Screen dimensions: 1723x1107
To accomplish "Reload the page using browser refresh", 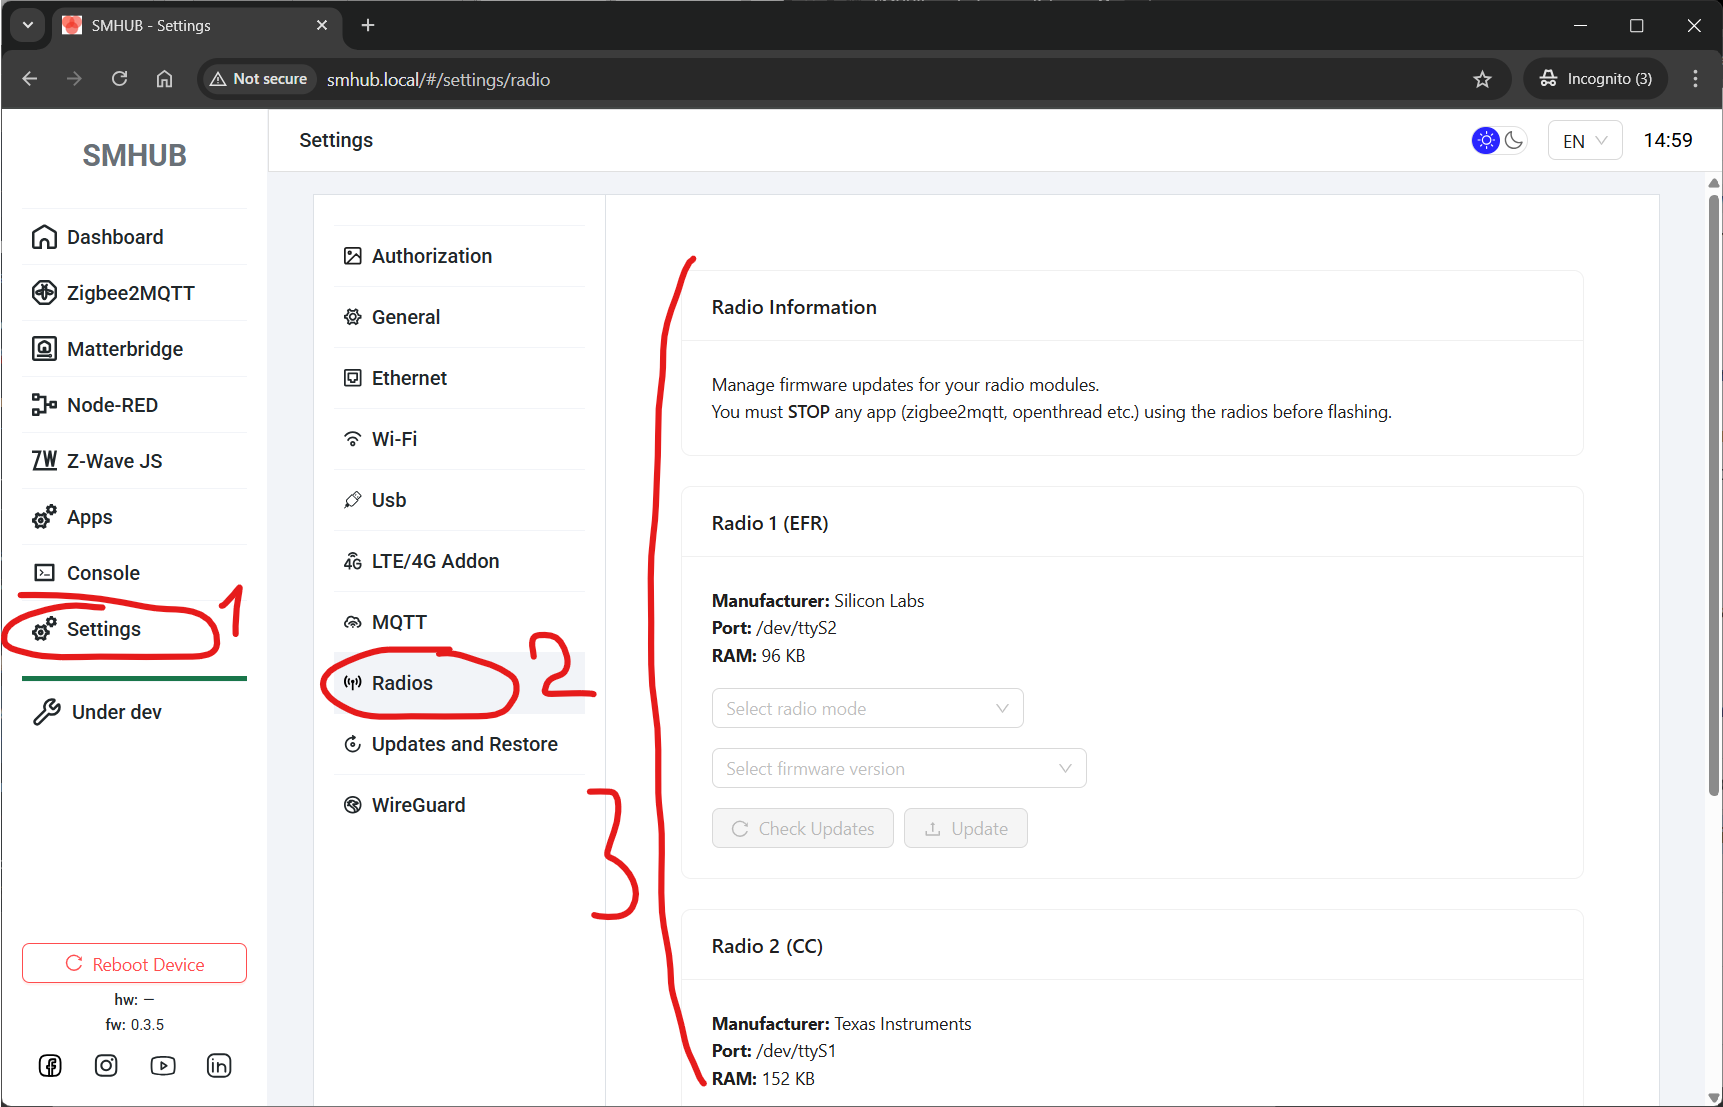I will (x=119, y=79).
